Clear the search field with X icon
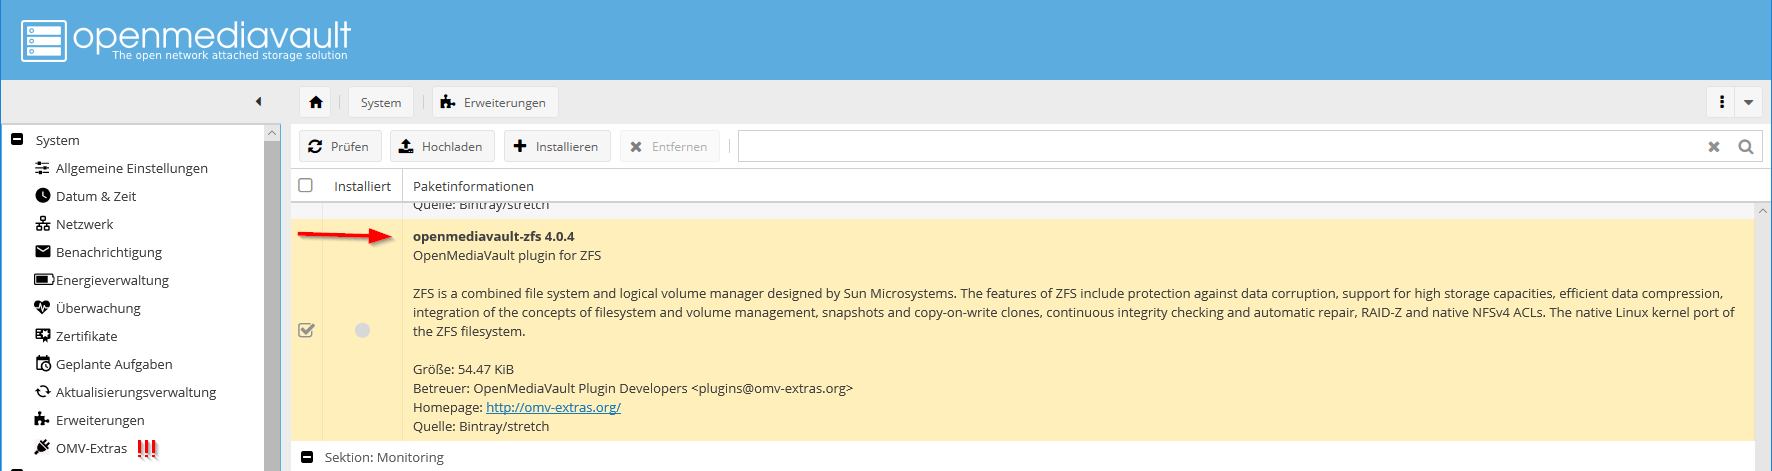1772x471 pixels. 1713,147
